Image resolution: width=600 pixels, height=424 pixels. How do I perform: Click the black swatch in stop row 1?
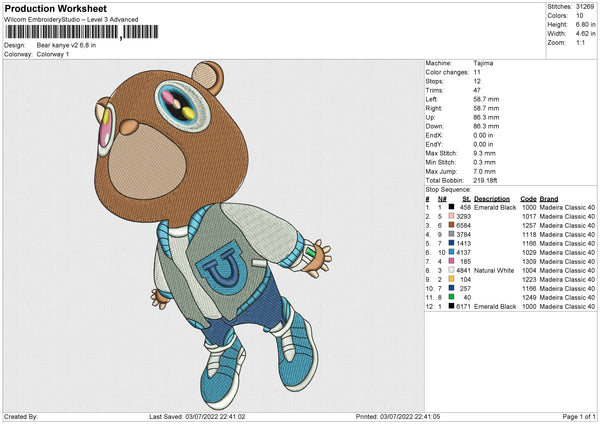[452, 207]
